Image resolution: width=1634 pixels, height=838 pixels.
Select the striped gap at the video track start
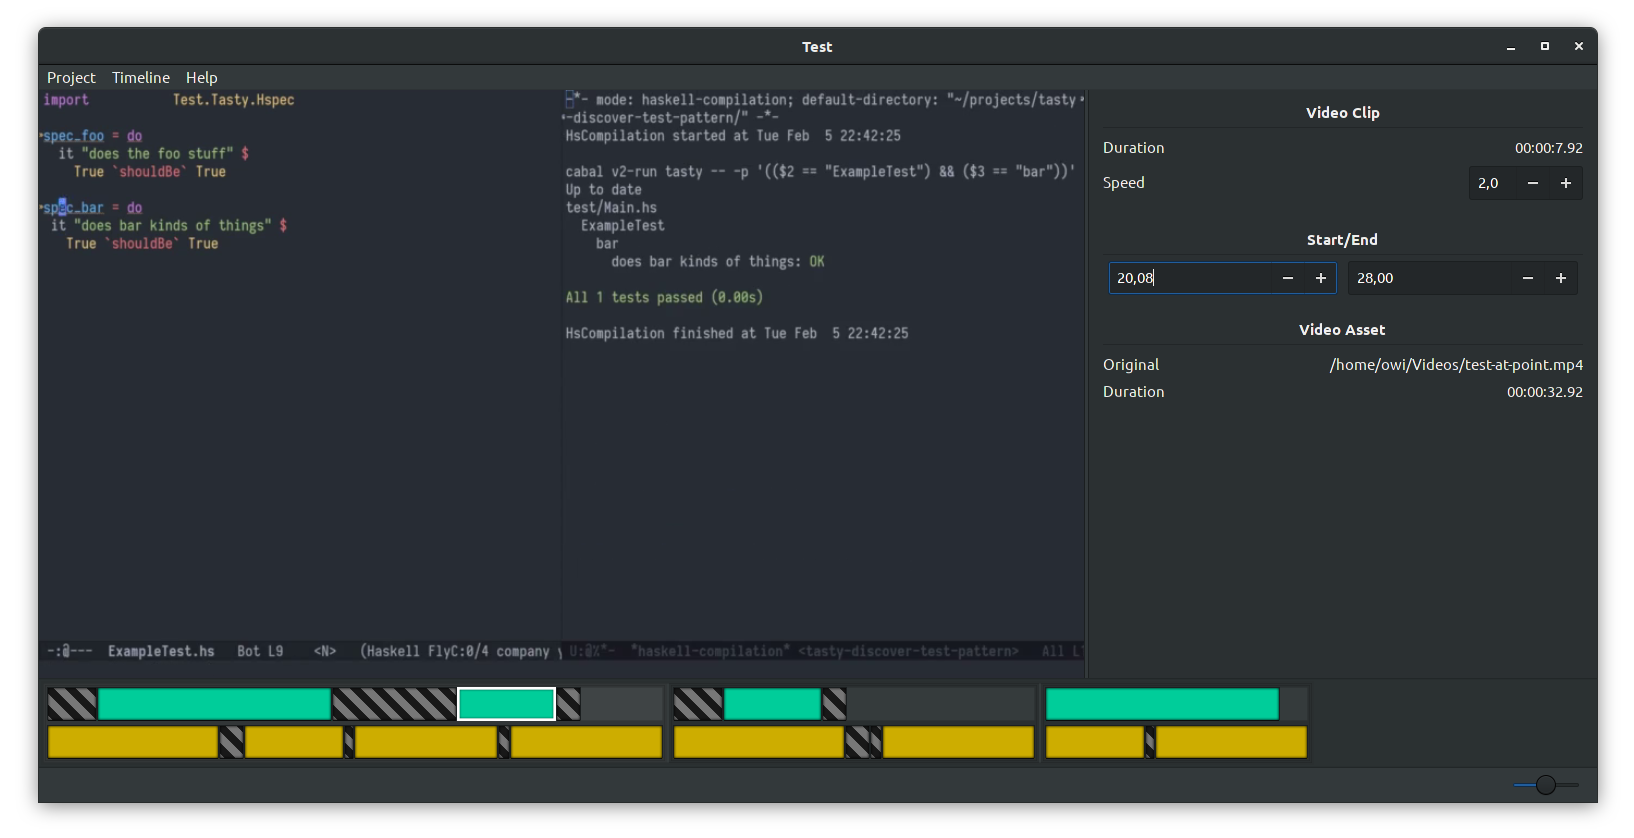point(72,704)
